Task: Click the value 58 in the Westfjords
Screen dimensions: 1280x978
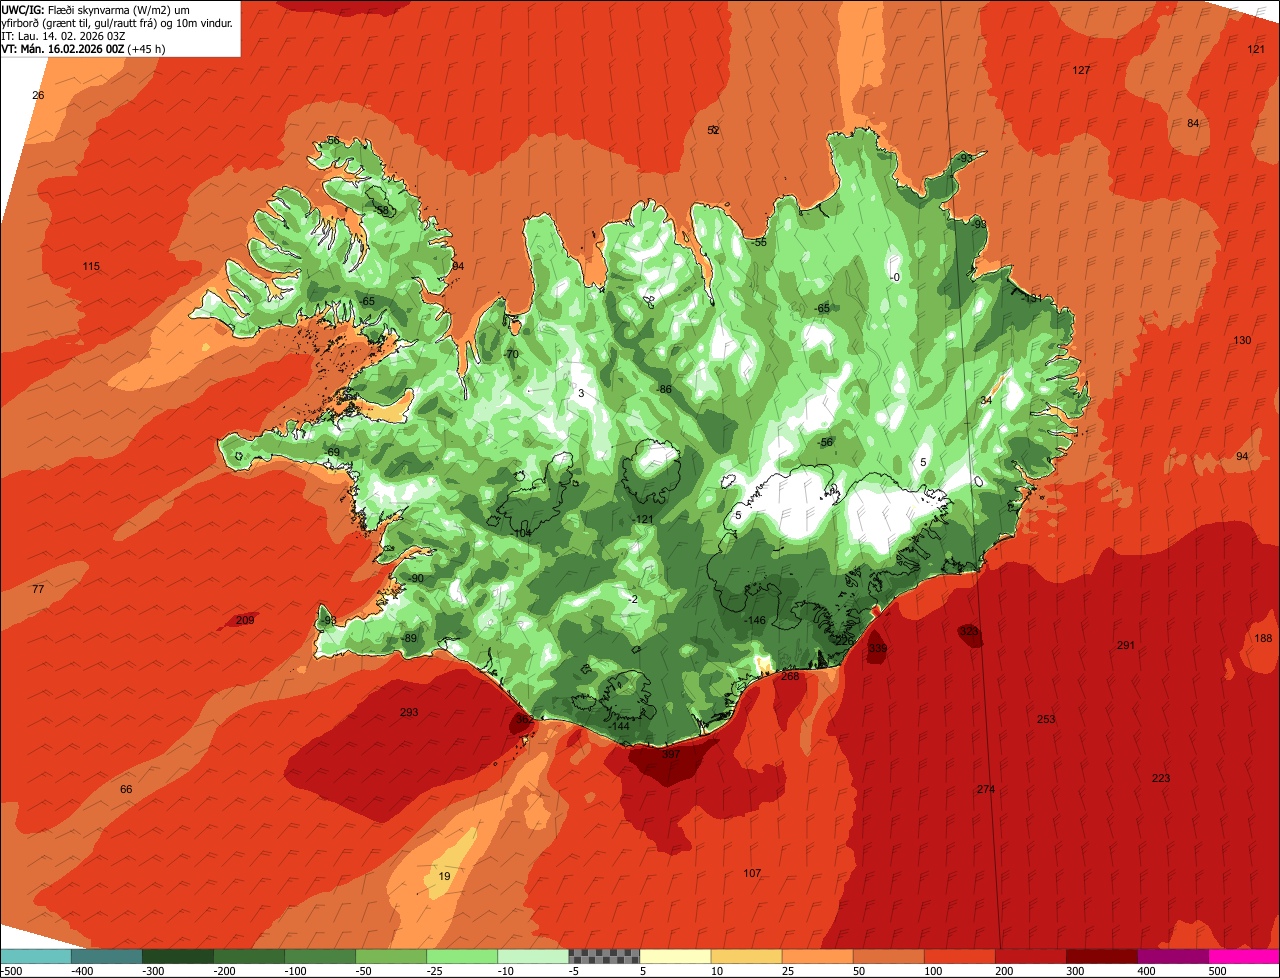Action: tap(382, 211)
